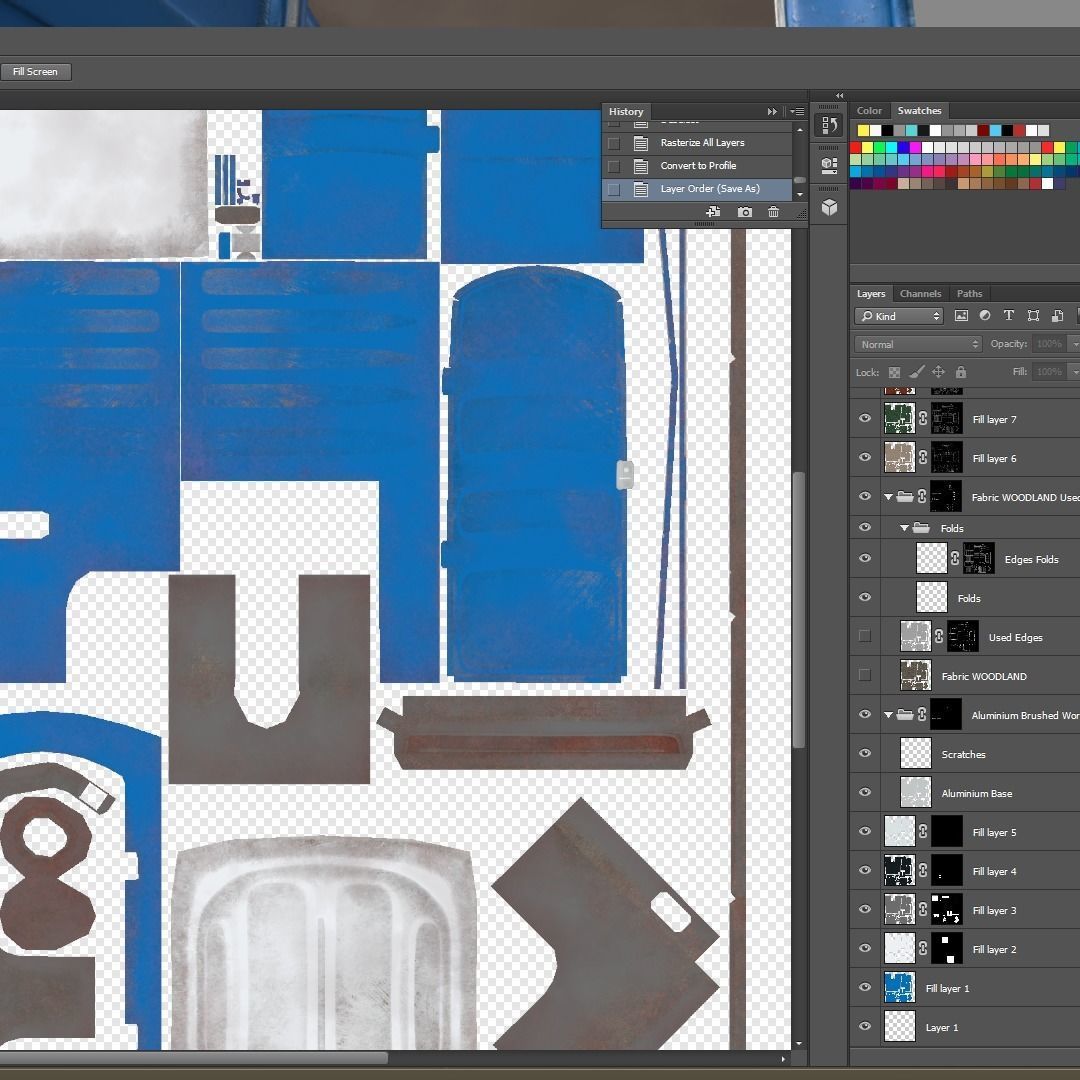This screenshot has width=1080, height=1080.
Task: Pick the cyan swatch in first row
Action: (x=891, y=147)
